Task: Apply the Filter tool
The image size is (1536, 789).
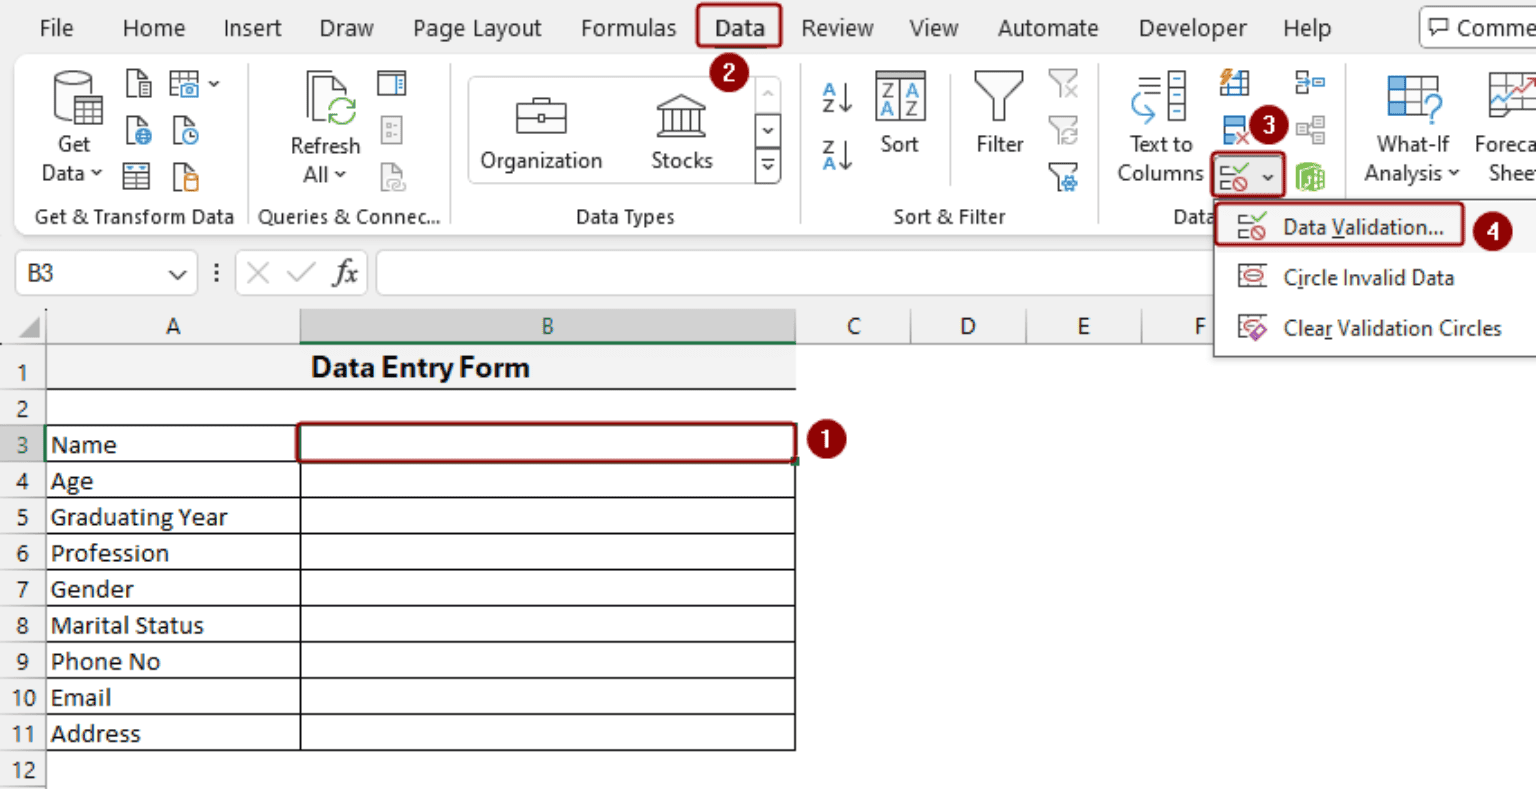Action: (998, 120)
